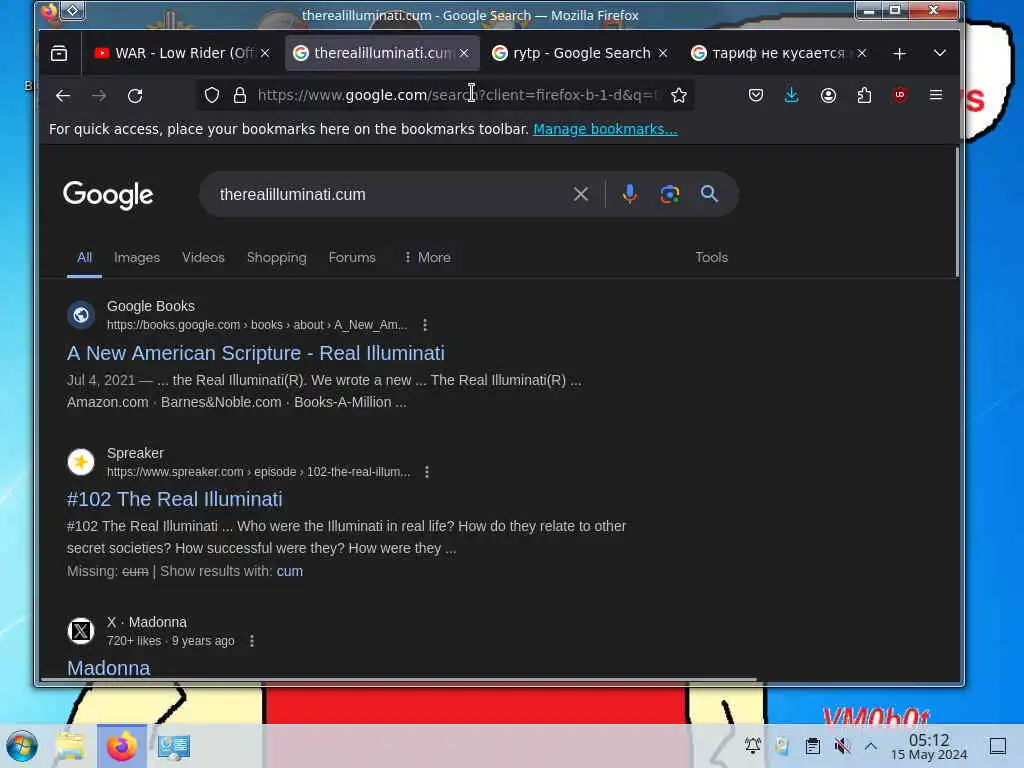Open the notifications bell in tray
Viewport: 1024px width, 768px height.
pos(752,746)
